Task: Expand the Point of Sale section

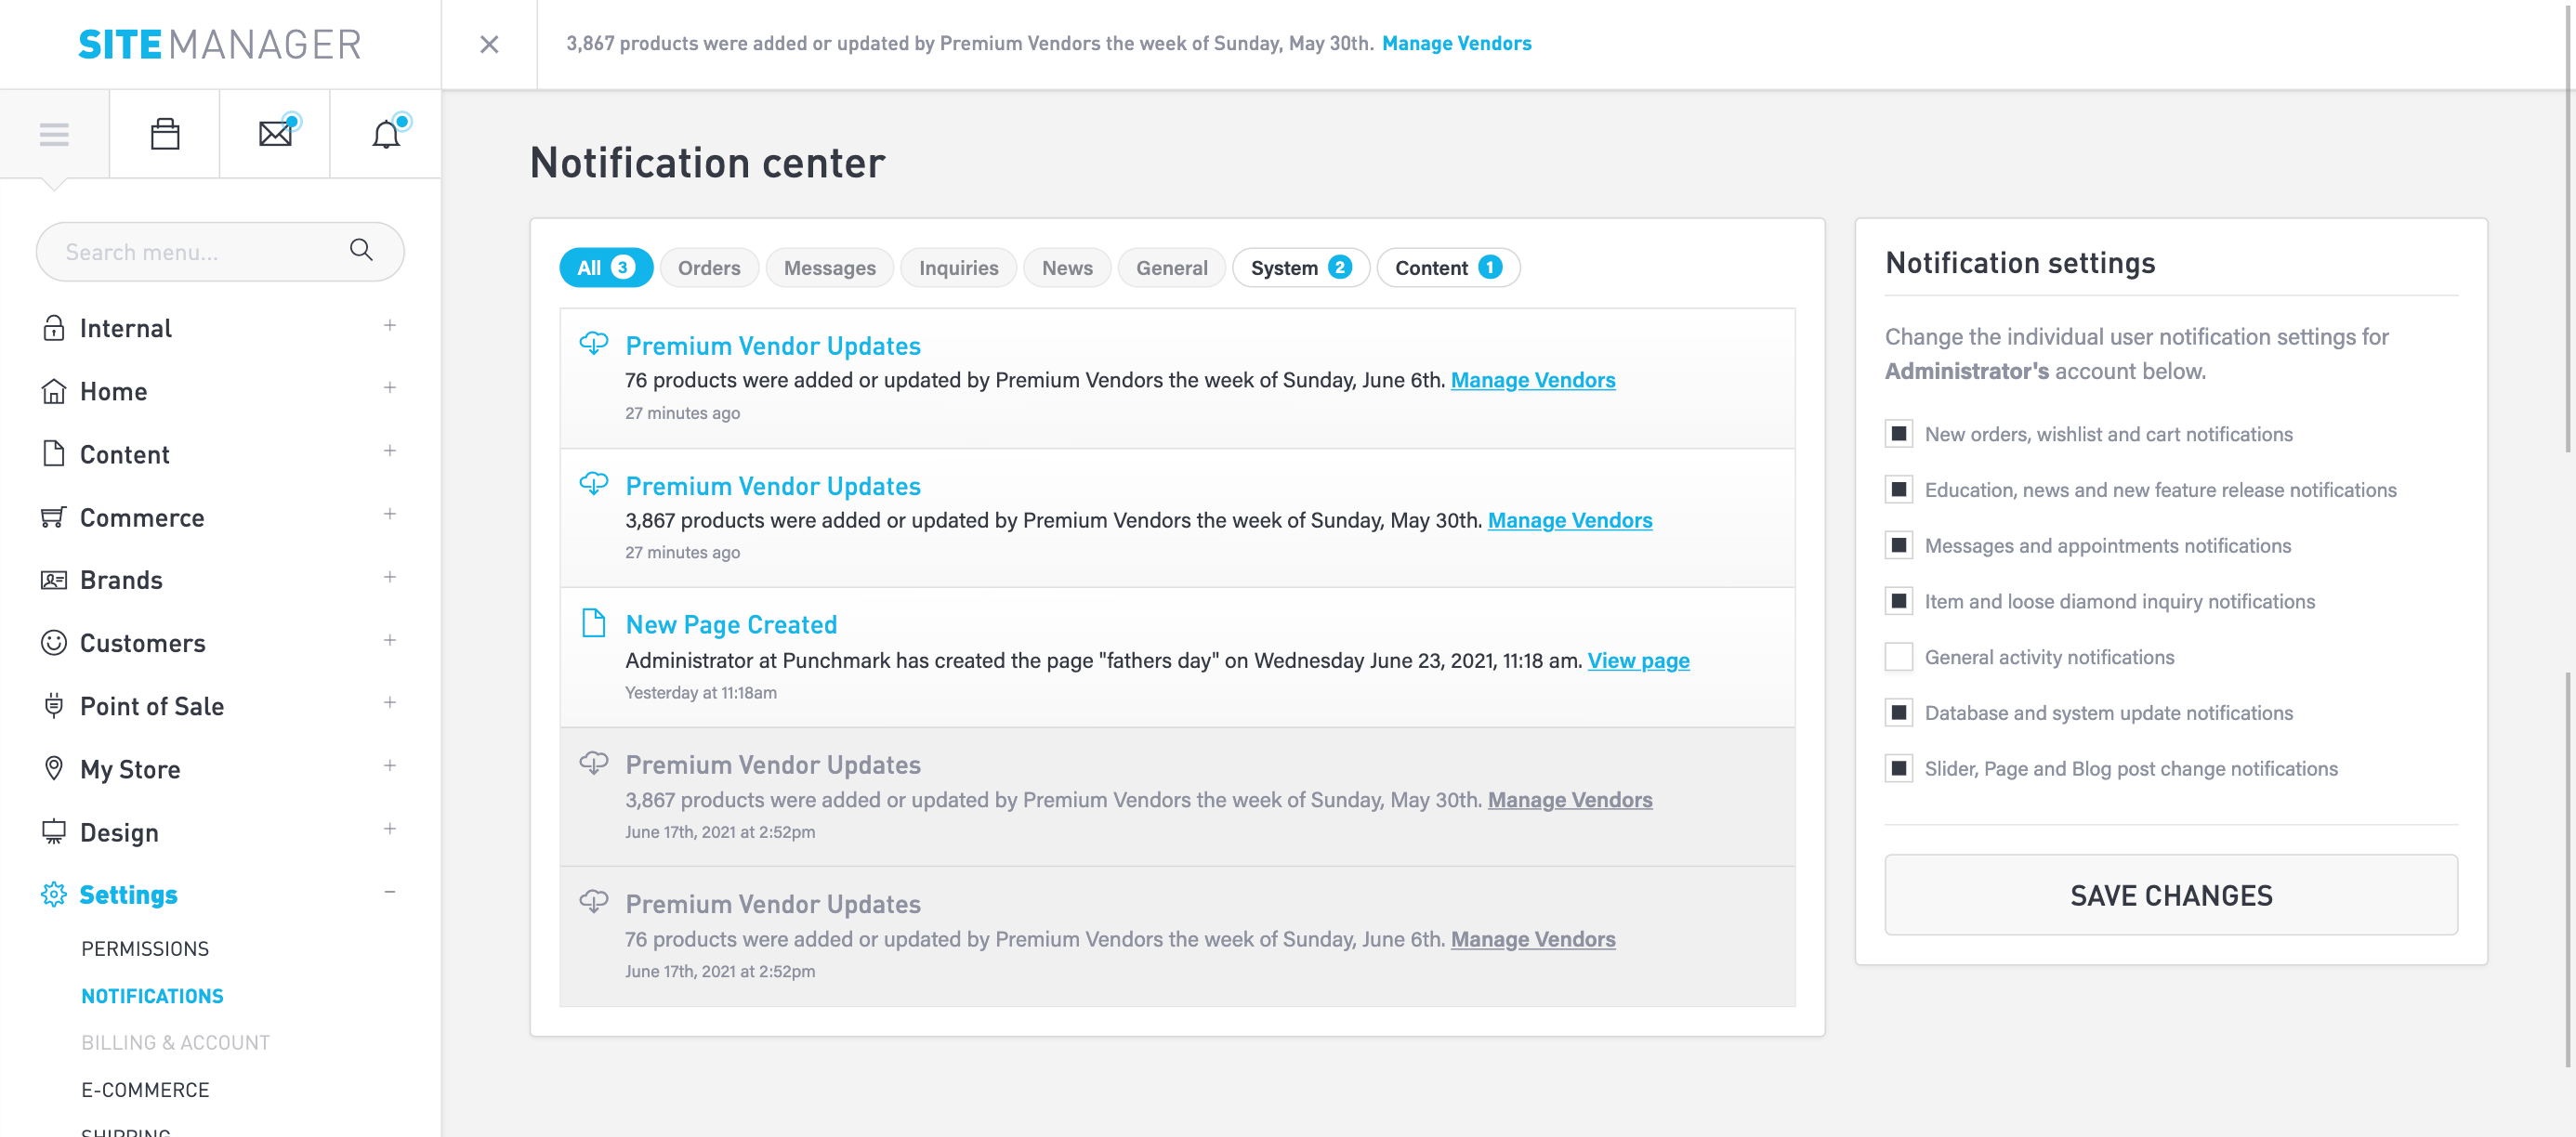Action: 390,703
